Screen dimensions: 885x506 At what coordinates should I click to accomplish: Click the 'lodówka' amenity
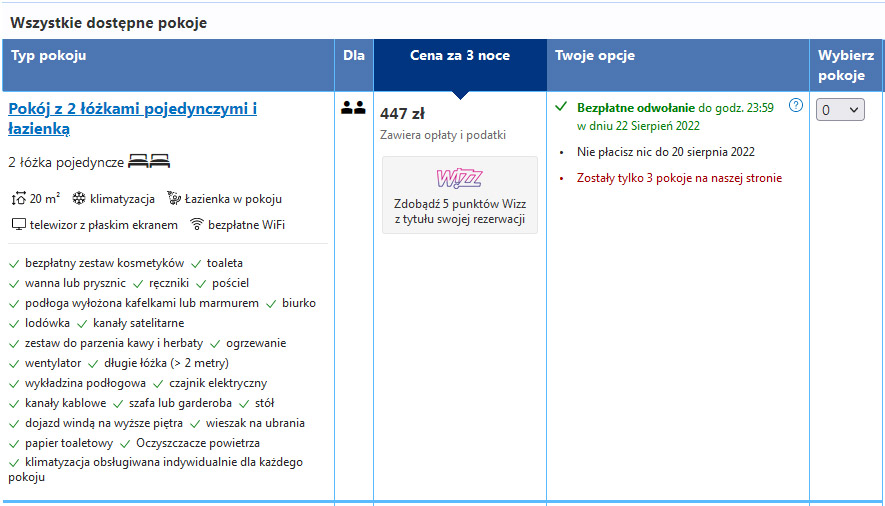(x=47, y=323)
